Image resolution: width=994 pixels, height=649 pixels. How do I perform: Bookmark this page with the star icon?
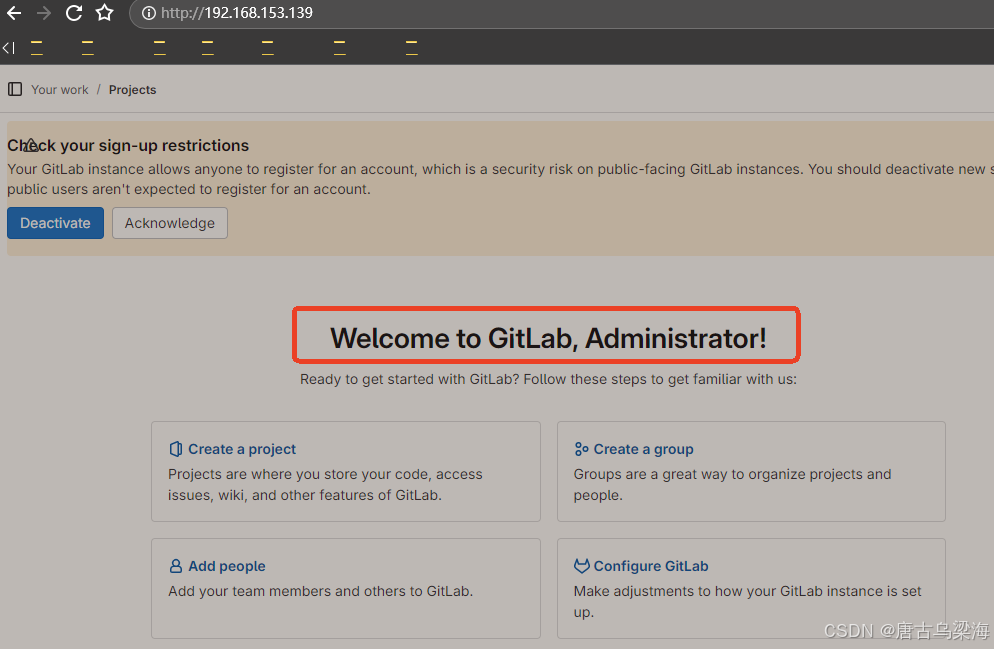[105, 13]
